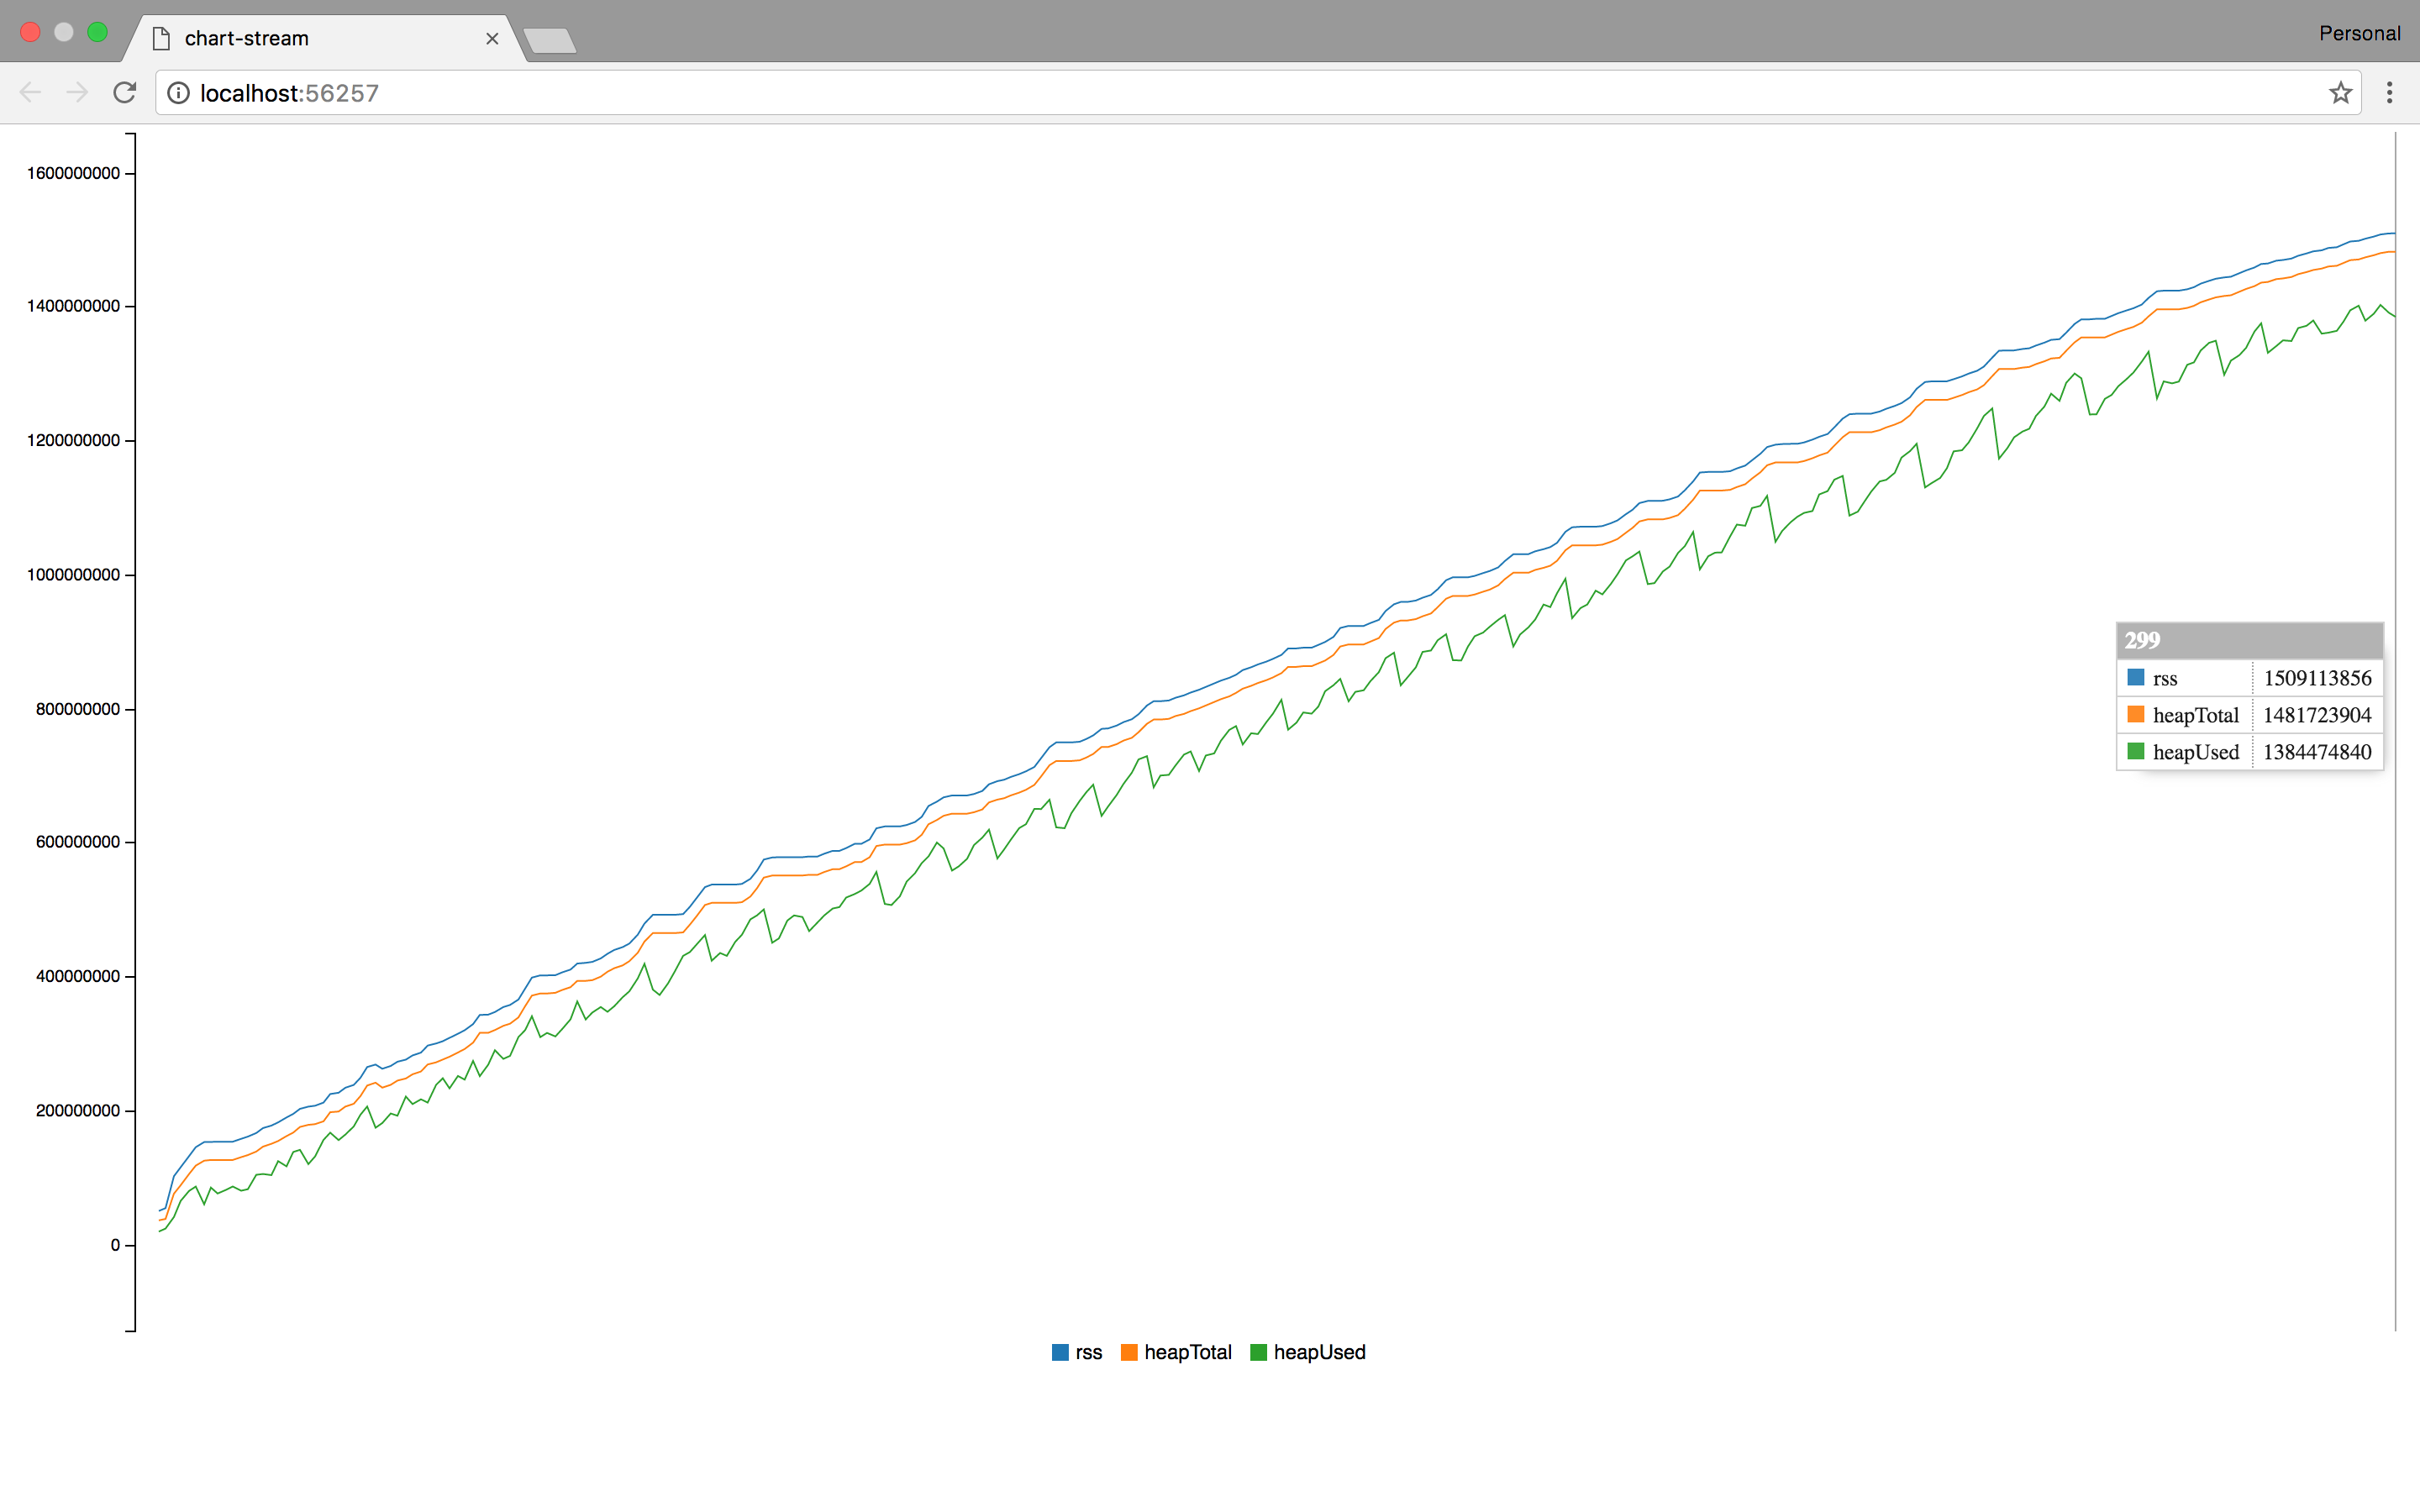Click the green fullscreen window button

[x=97, y=32]
